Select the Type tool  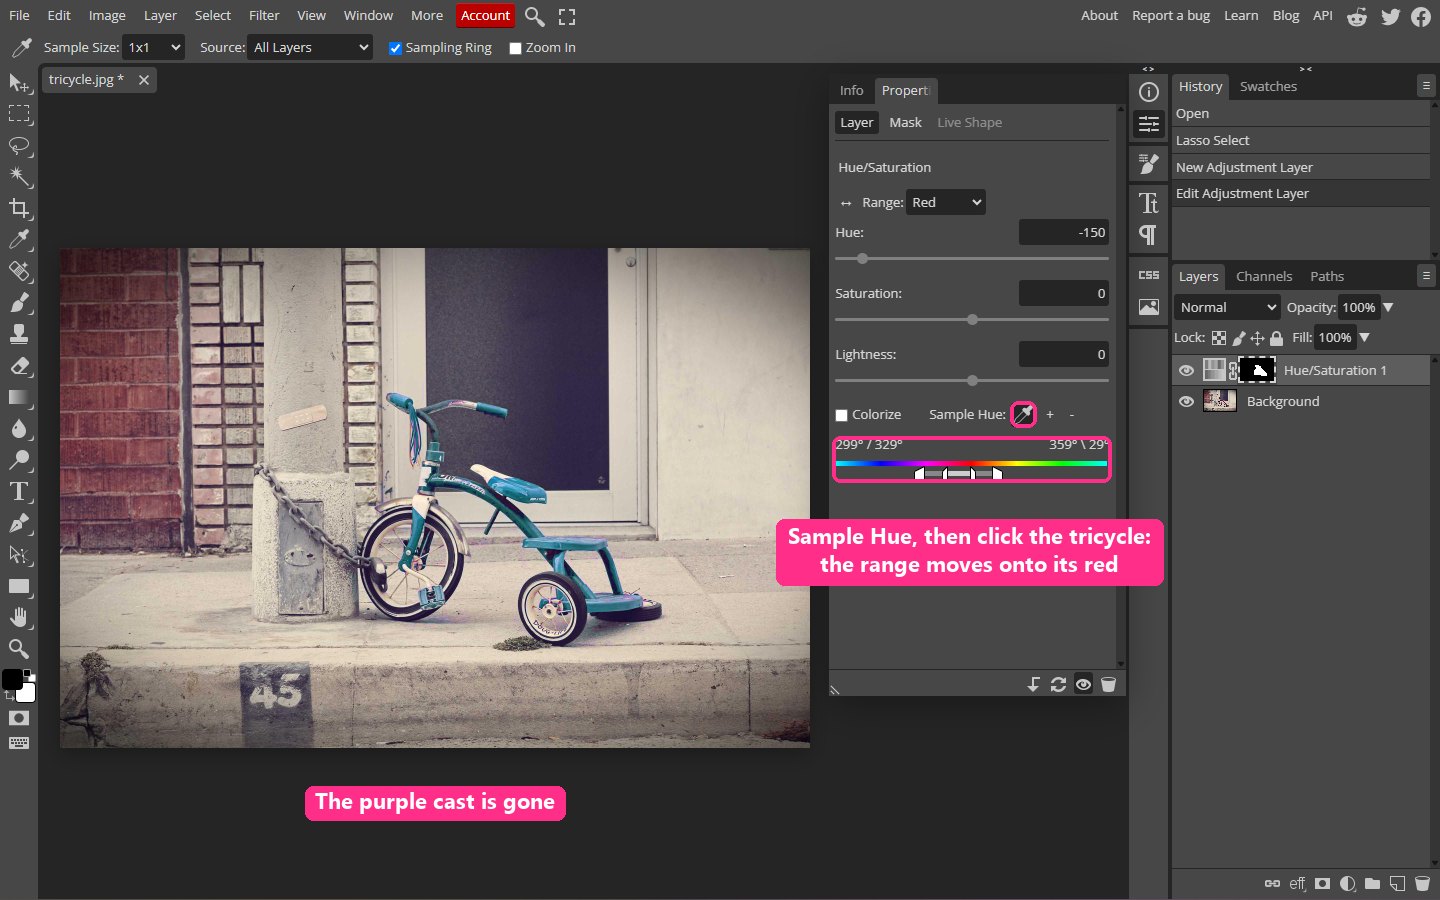coord(19,492)
